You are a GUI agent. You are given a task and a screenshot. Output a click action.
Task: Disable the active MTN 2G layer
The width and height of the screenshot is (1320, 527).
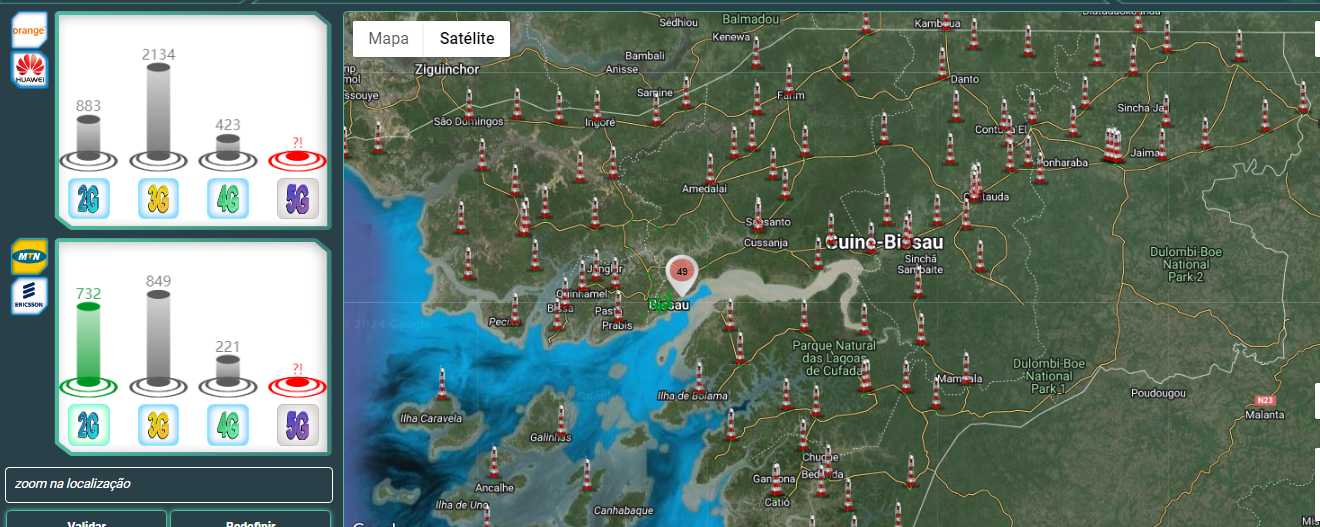pyautogui.click(x=88, y=425)
